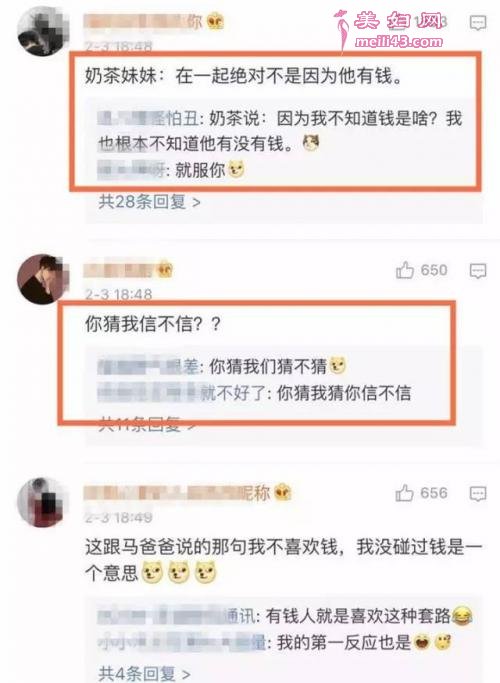500x683 pixels.
Task: Expand 共4条回复 replies
Action: [144, 673]
